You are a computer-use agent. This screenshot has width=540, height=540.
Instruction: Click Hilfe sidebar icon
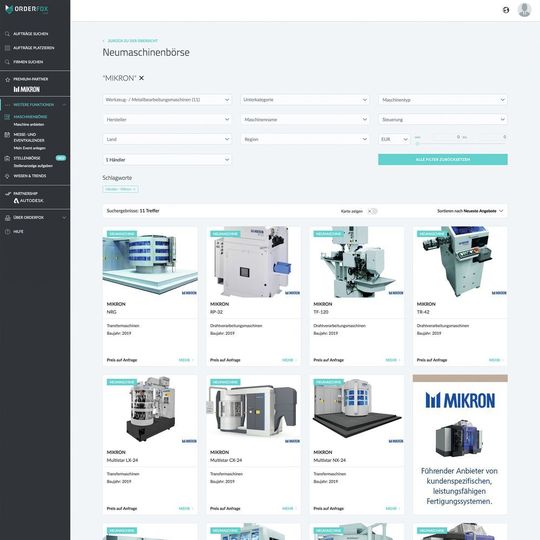click(x=7, y=232)
